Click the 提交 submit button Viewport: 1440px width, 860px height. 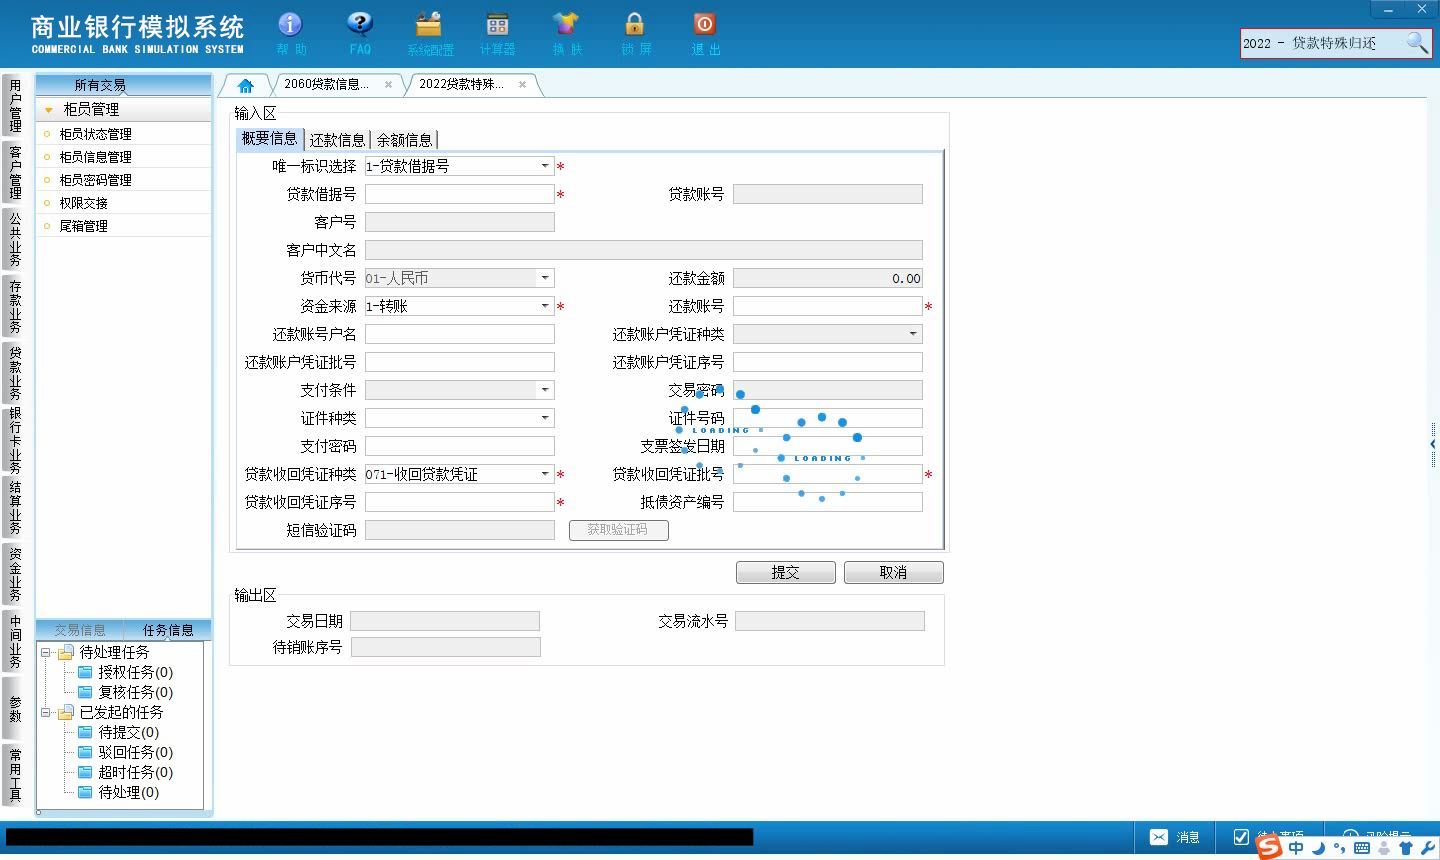coord(785,572)
